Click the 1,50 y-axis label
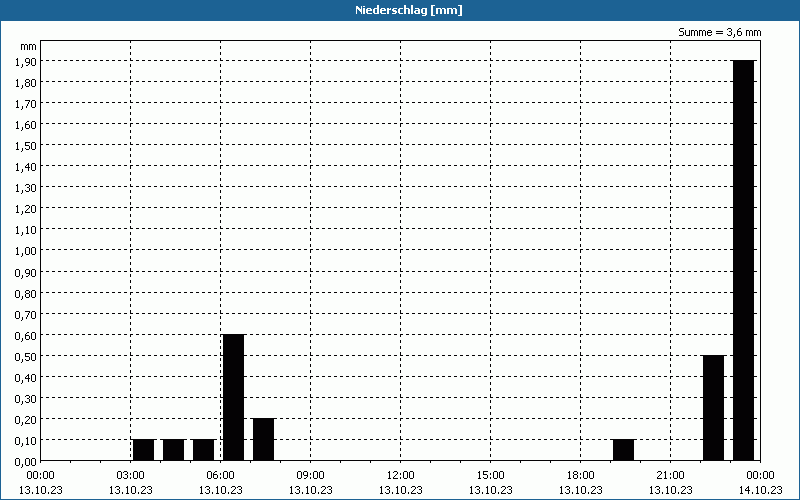This screenshot has width=800, height=500. (26, 145)
